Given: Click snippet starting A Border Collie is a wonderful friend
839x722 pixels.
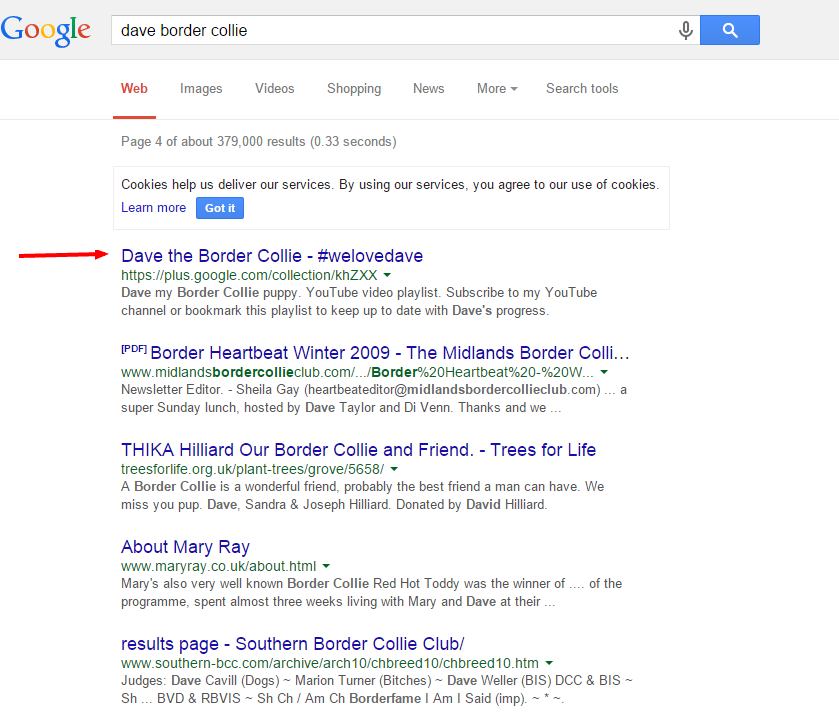Looking at the screenshot, I should [362, 495].
